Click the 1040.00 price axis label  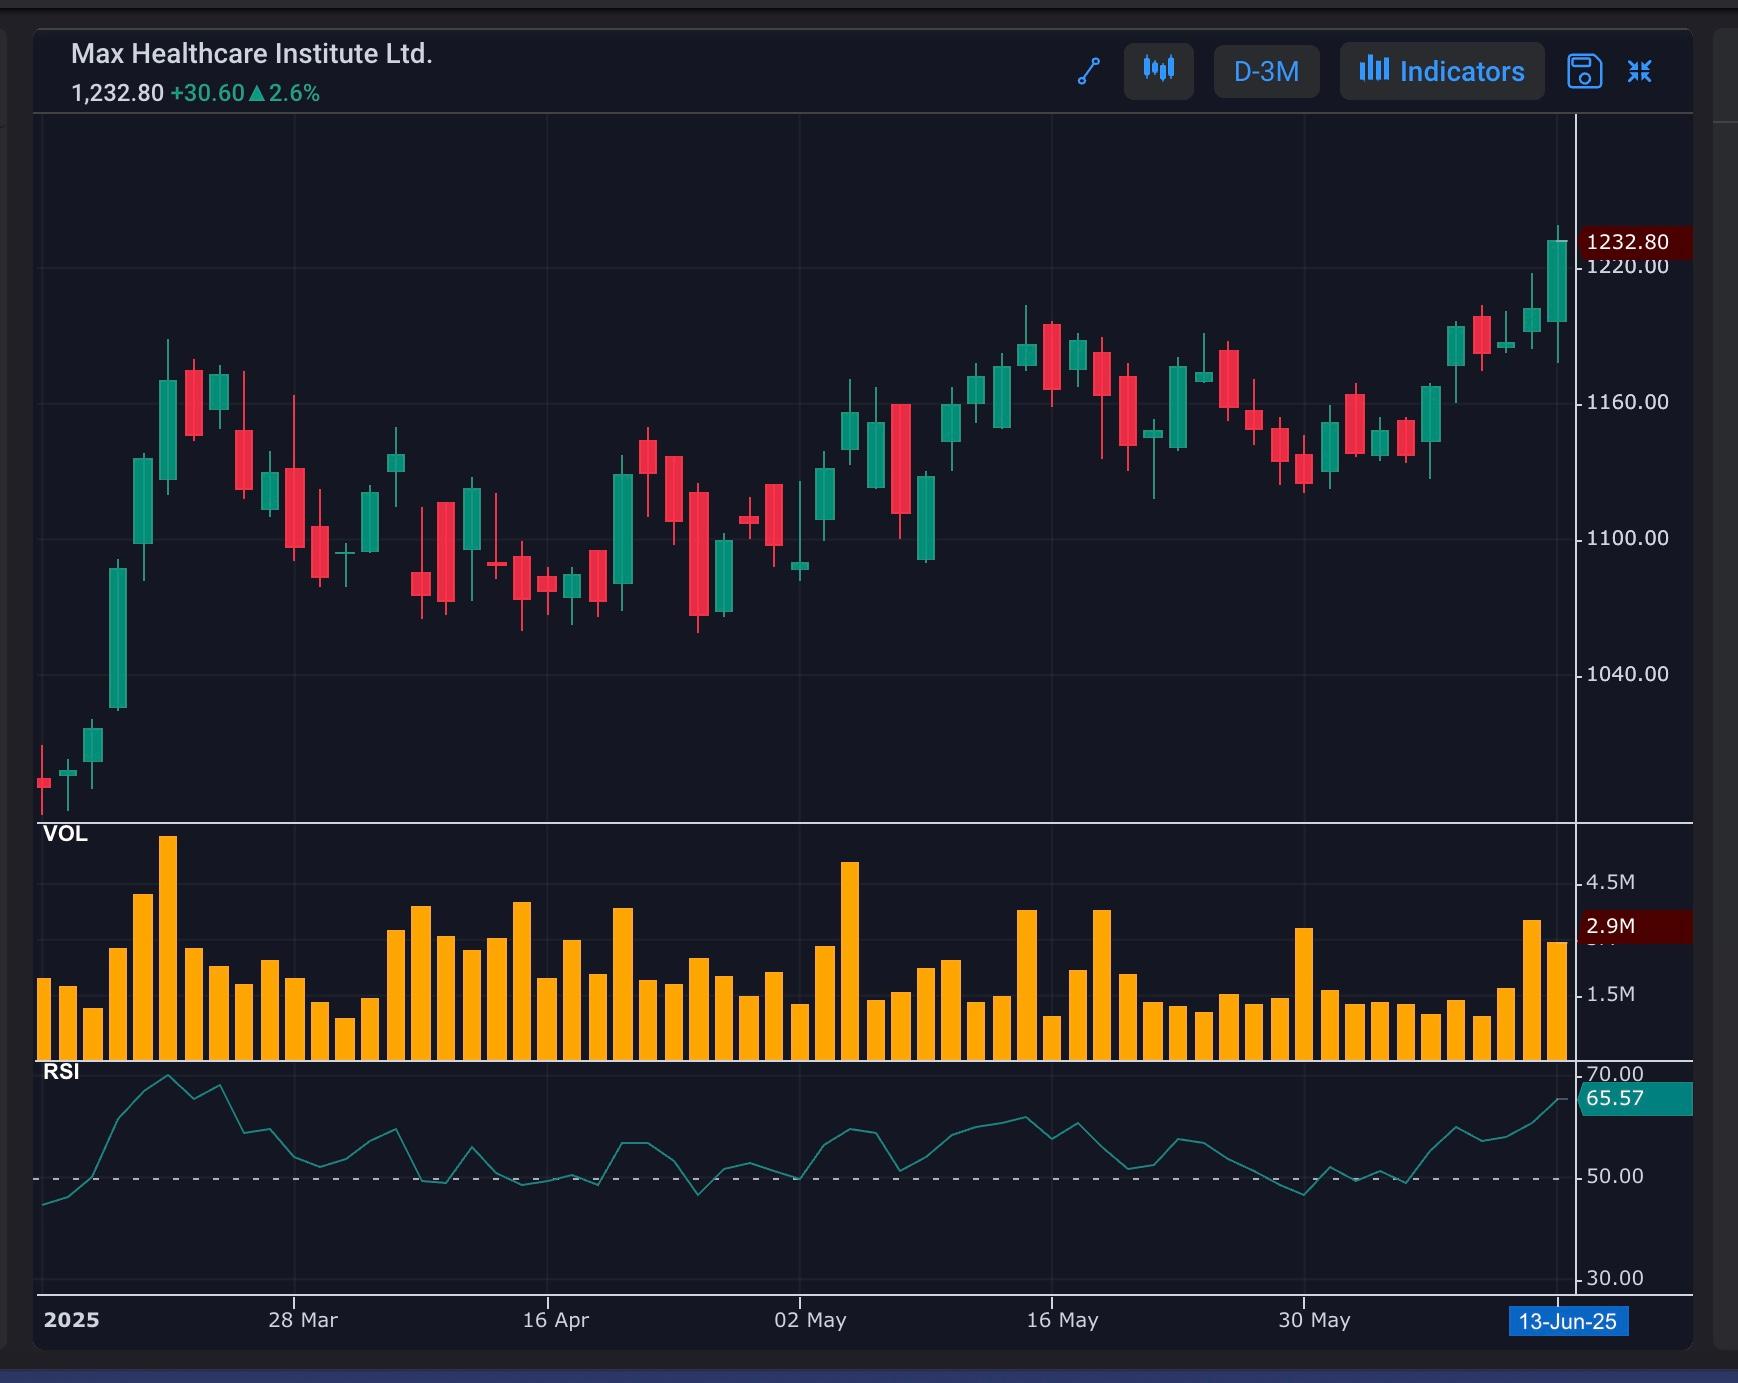tap(1628, 674)
